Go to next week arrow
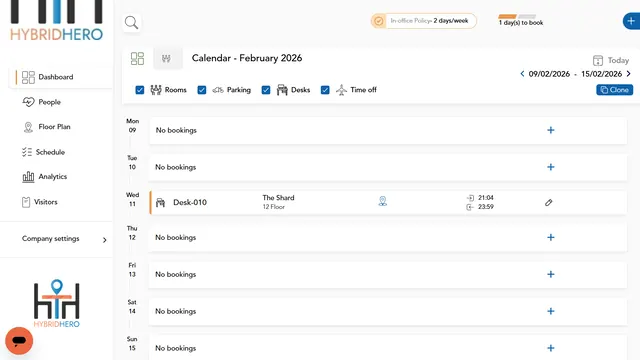This screenshot has height=360, width=640. [x=629, y=73]
